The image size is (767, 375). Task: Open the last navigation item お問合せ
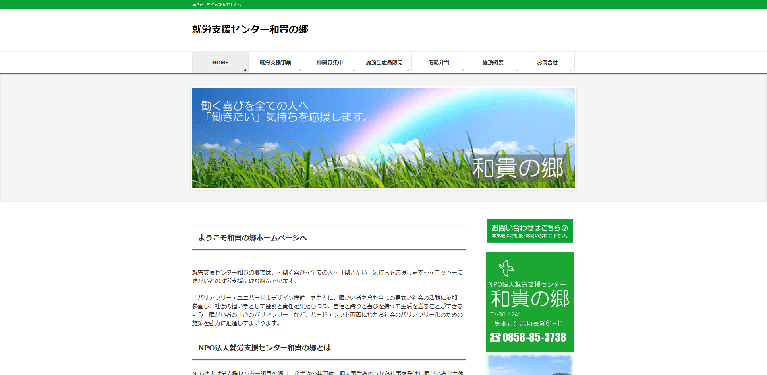tap(547, 63)
